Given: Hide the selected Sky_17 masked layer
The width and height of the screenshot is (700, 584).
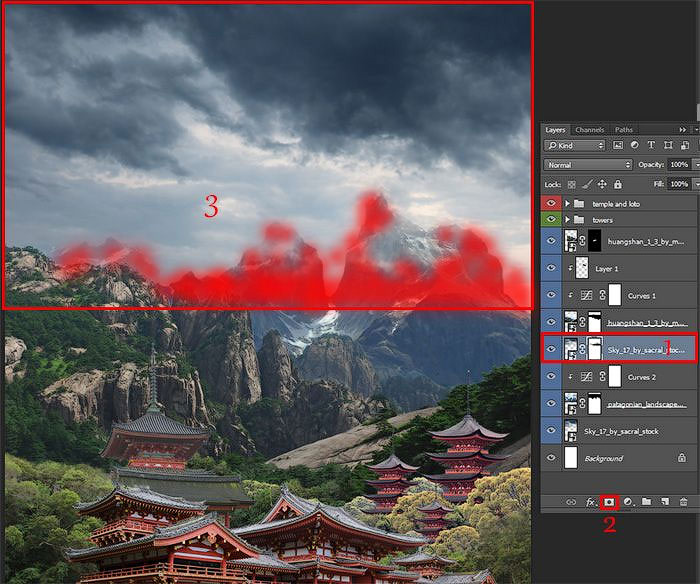Looking at the screenshot, I should coord(551,349).
